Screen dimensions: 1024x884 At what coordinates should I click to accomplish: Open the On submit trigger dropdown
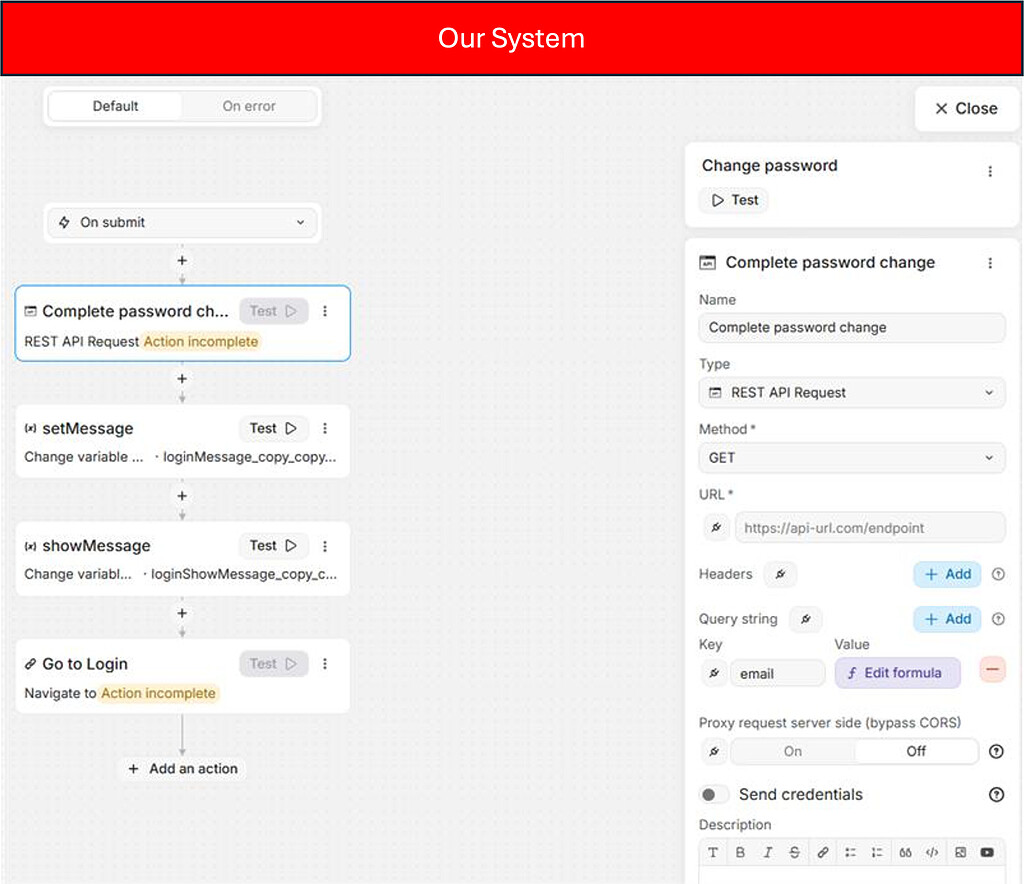pos(182,223)
